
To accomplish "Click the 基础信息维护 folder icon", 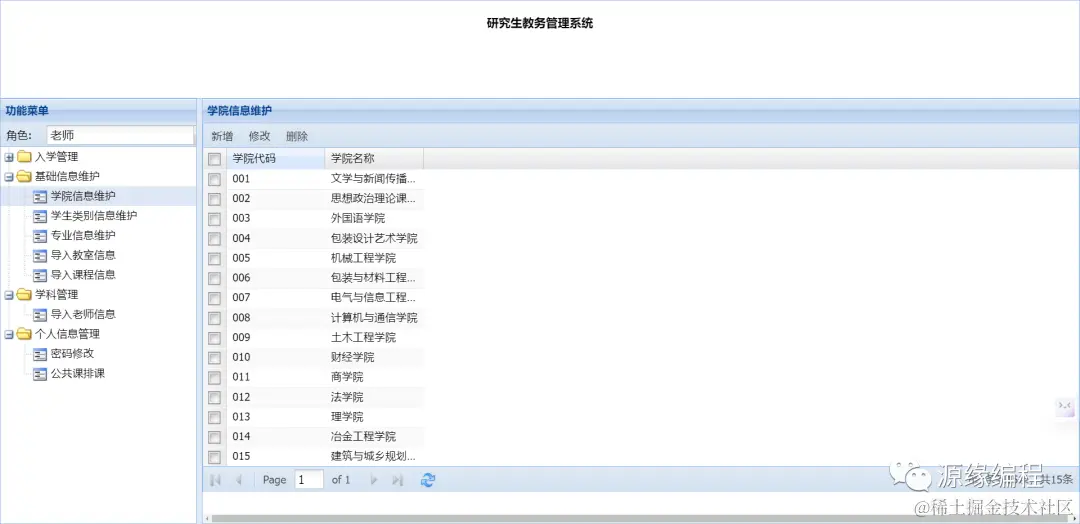I will [24, 176].
